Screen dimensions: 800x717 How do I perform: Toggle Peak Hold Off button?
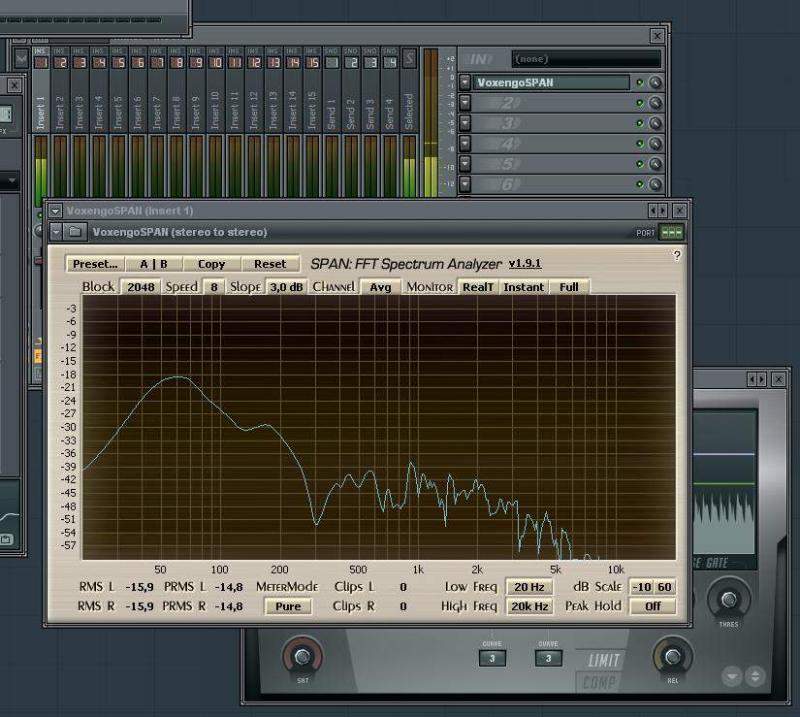(x=652, y=606)
